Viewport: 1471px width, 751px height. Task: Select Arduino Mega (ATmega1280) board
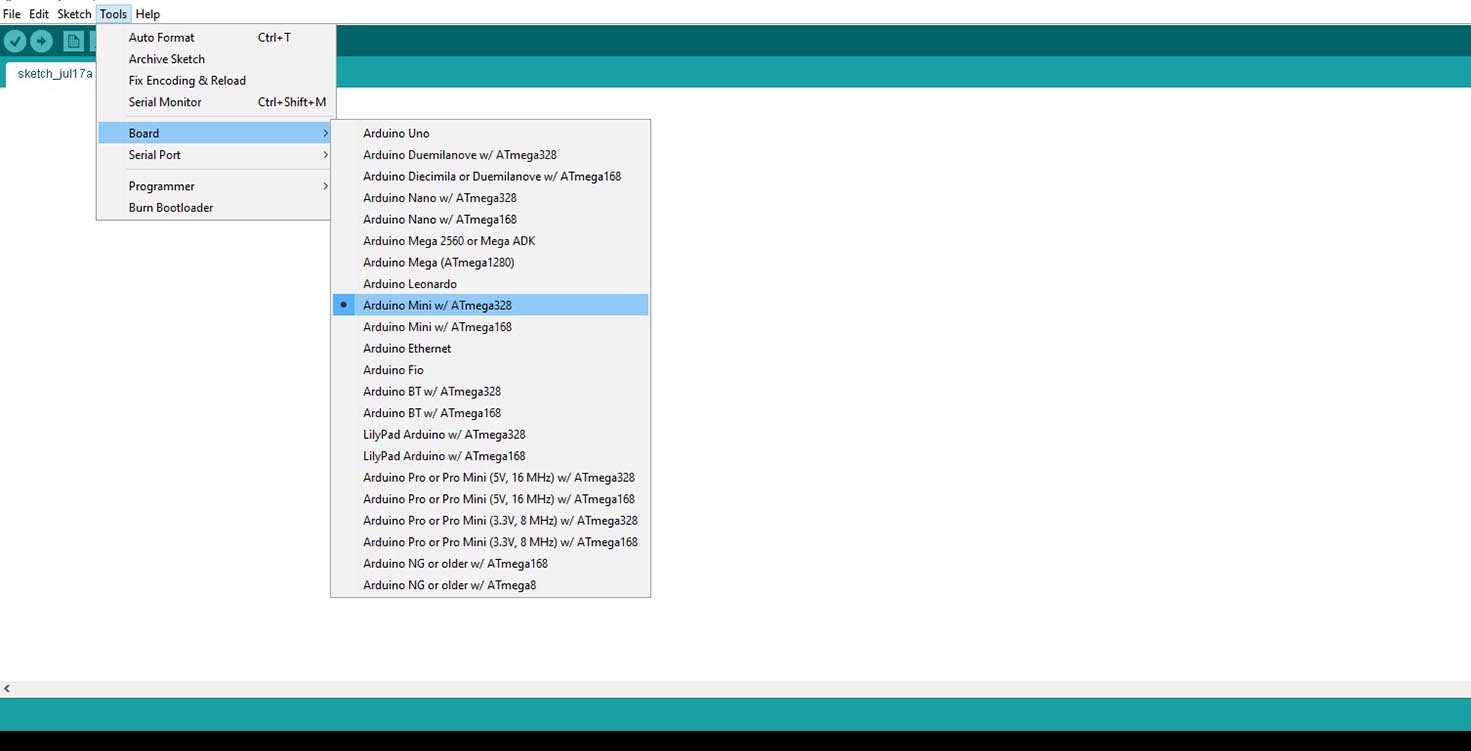490,262
